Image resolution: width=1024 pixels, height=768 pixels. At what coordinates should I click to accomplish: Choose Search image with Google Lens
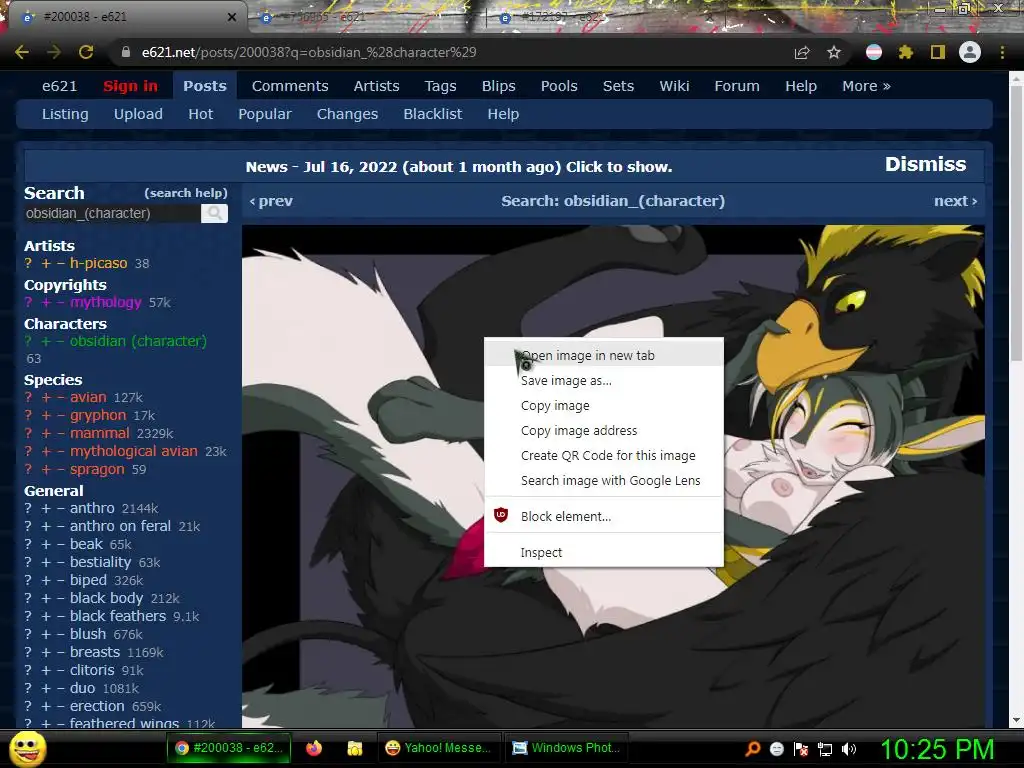603,481
